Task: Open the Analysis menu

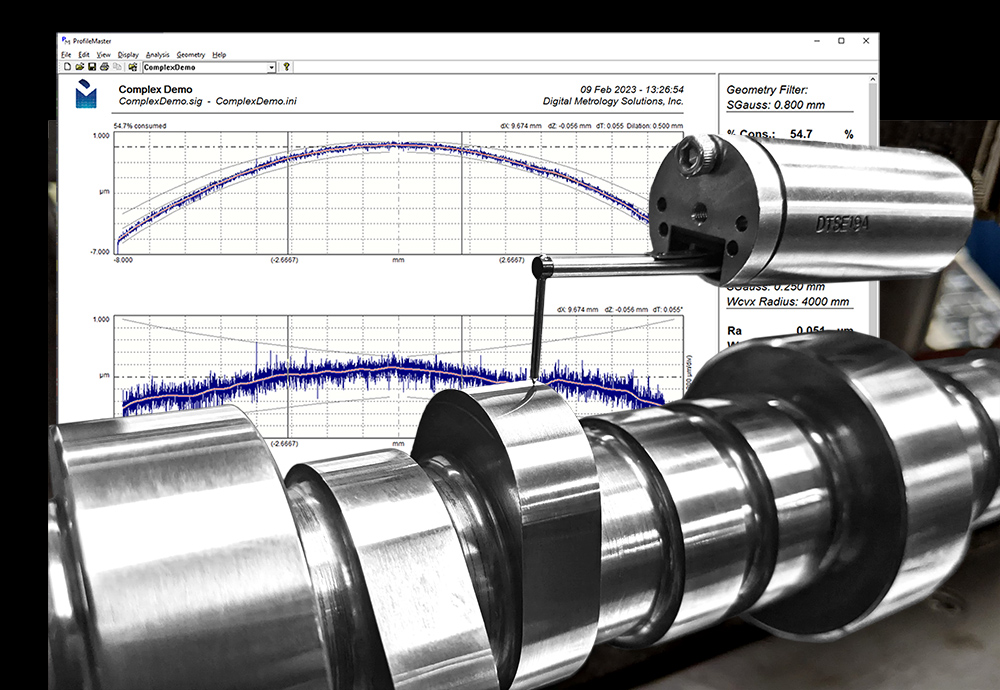Action: (158, 54)
